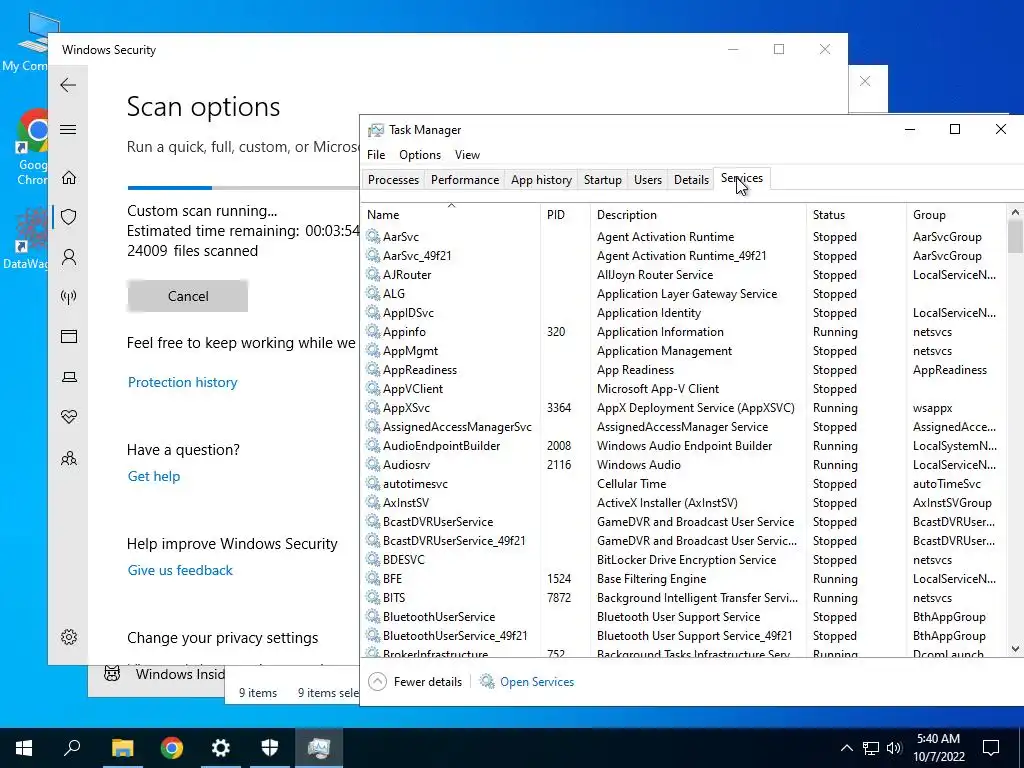Sort services by the PID column
Image resolution: width=1024 pixels, height=768 pixels.
click(565, 215)
